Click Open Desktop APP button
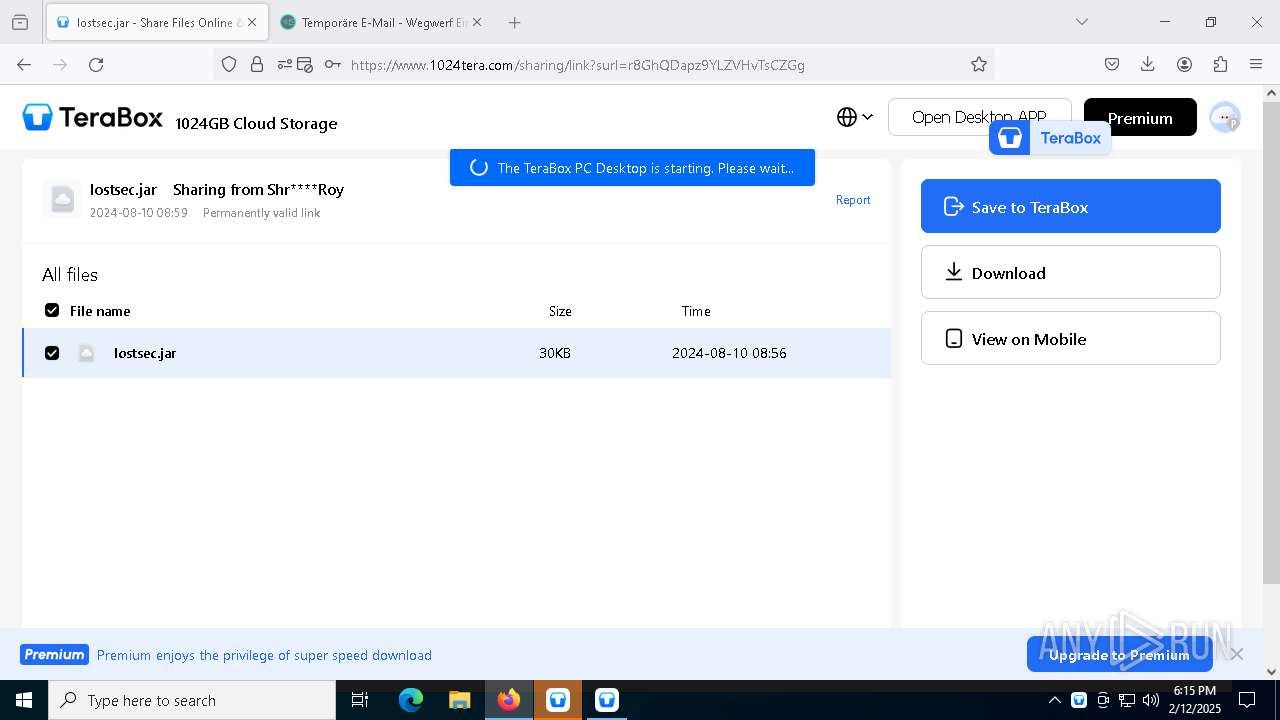This screenshot has height=720, width=1280. [x=979, y=117]
